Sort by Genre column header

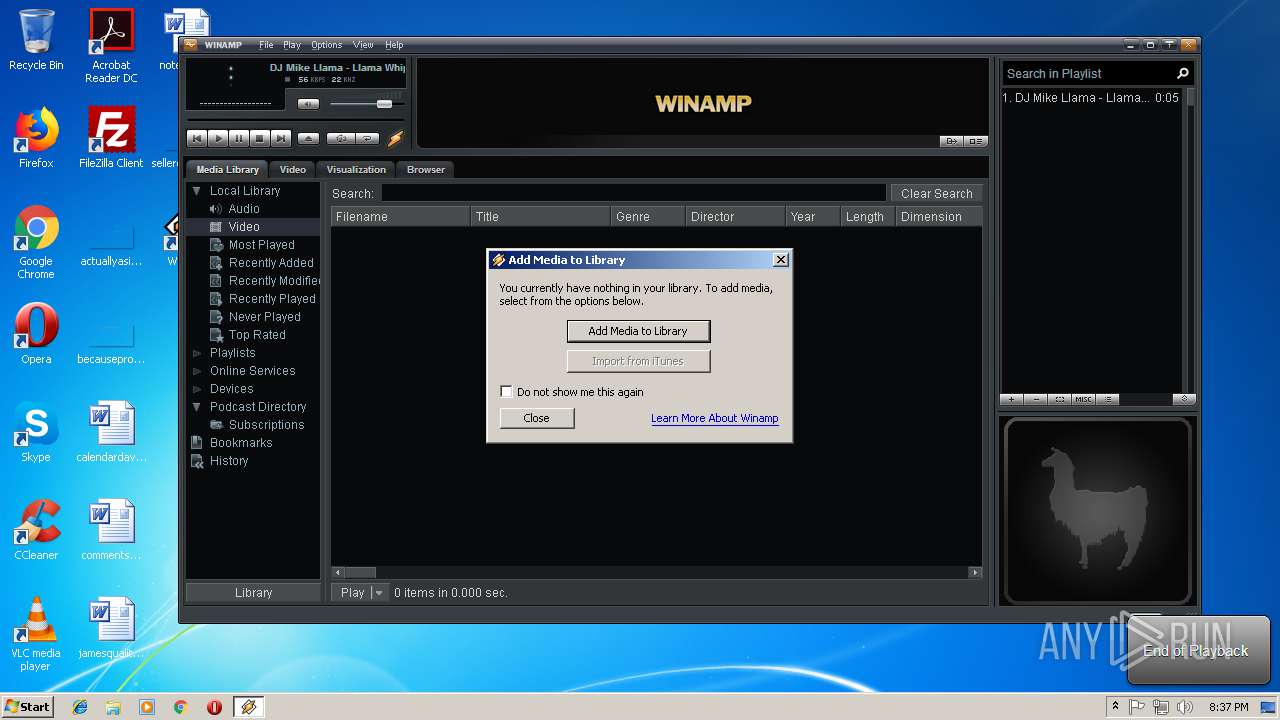[x=649, y=216]
